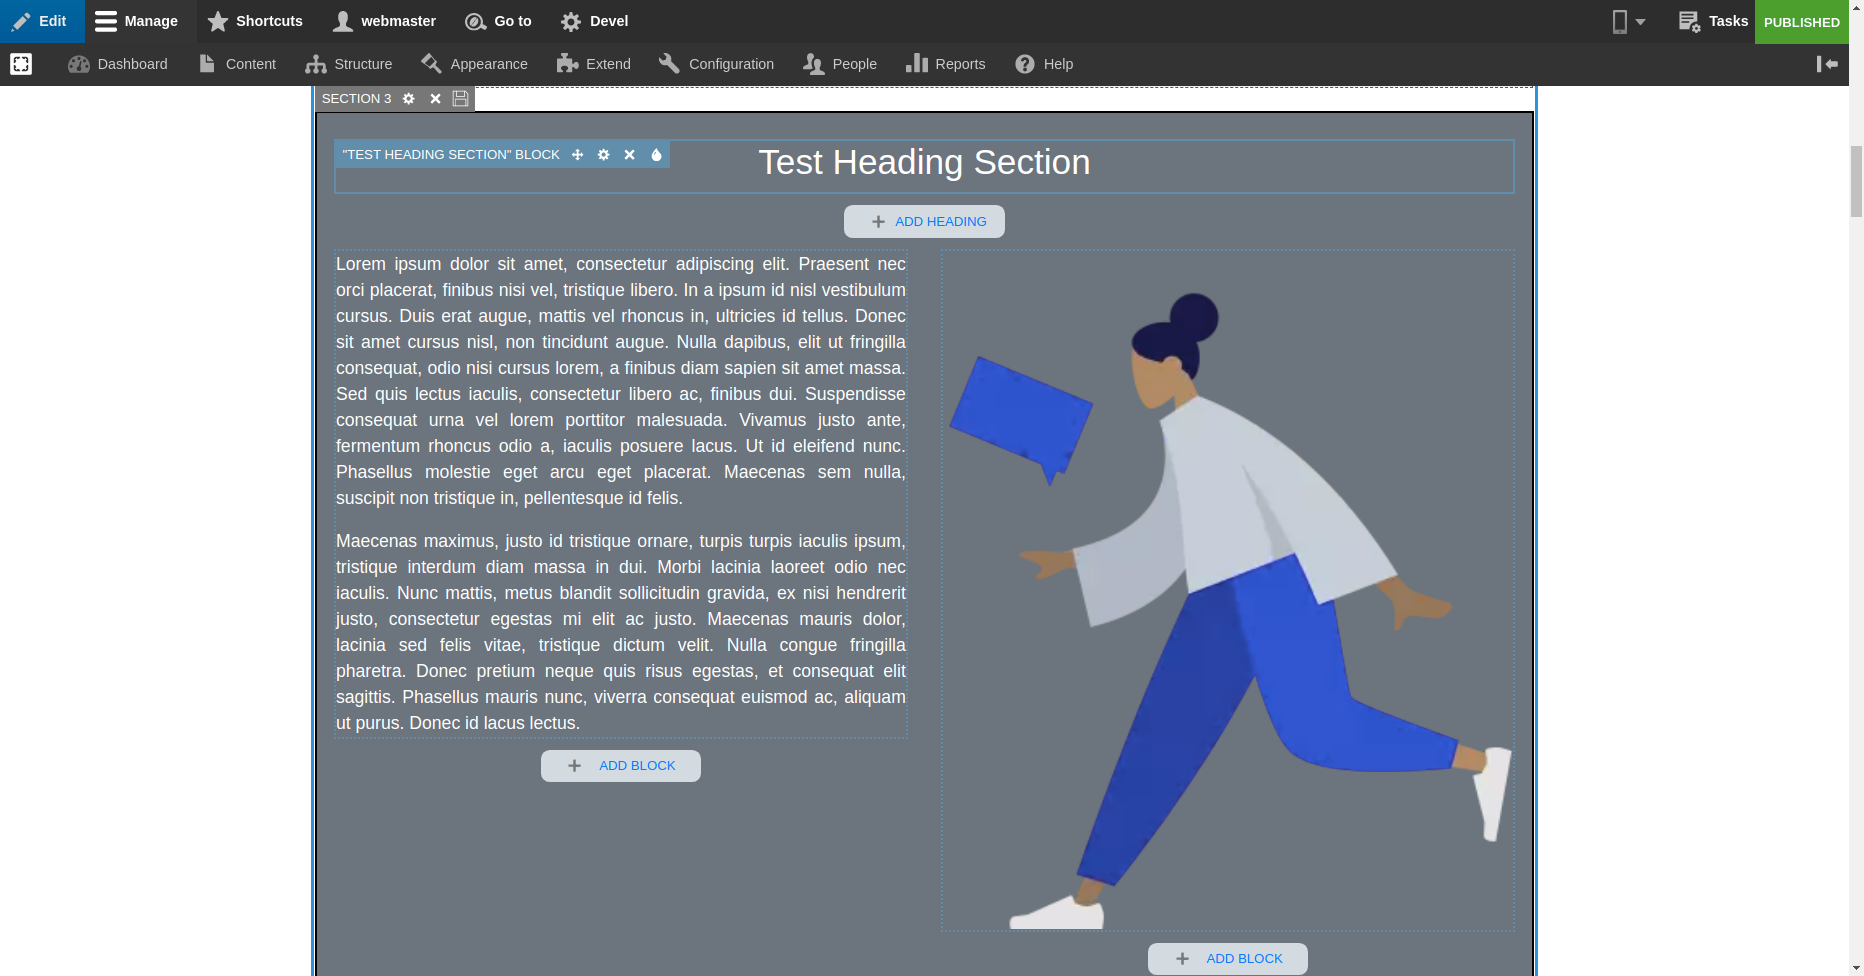Screen dimensions: 1864x976
Task: Save Section 3 via the disk icon
Action: click(460, 99)
